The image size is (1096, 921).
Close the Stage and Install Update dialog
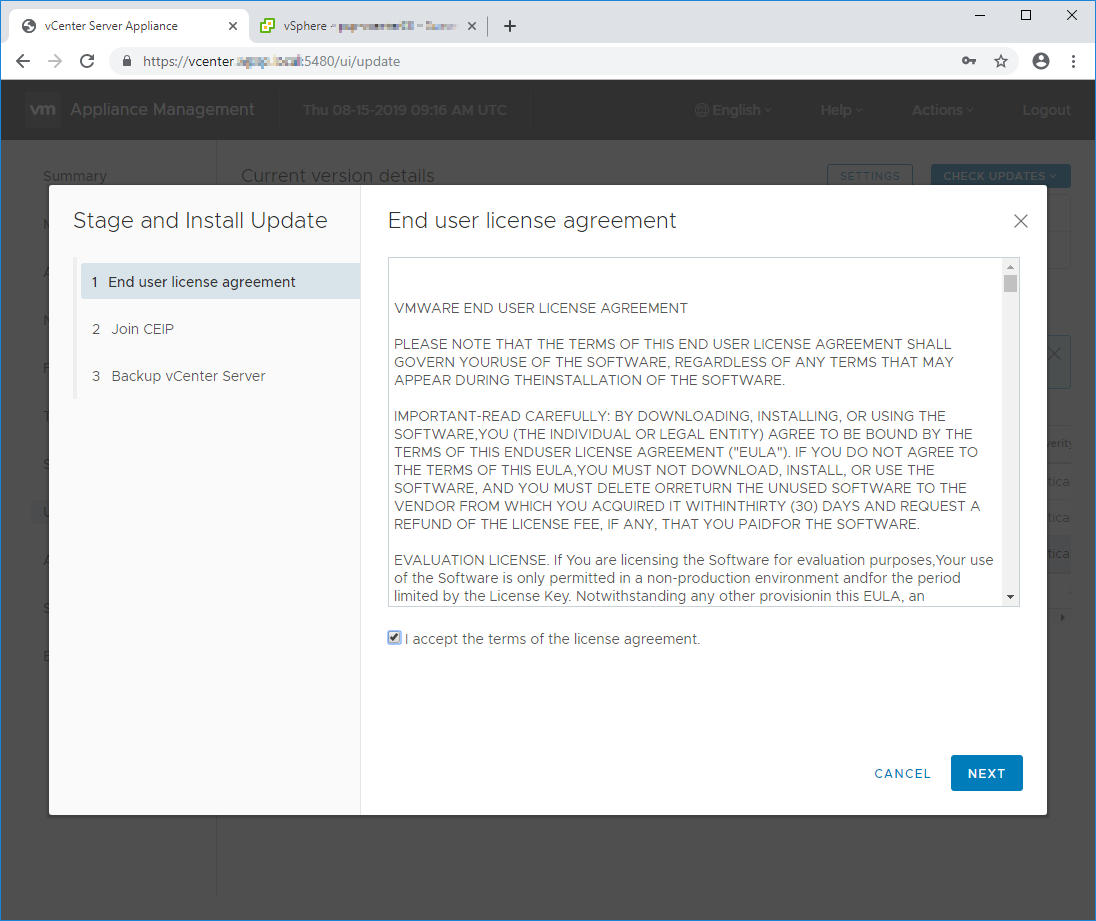(1021, 221)
